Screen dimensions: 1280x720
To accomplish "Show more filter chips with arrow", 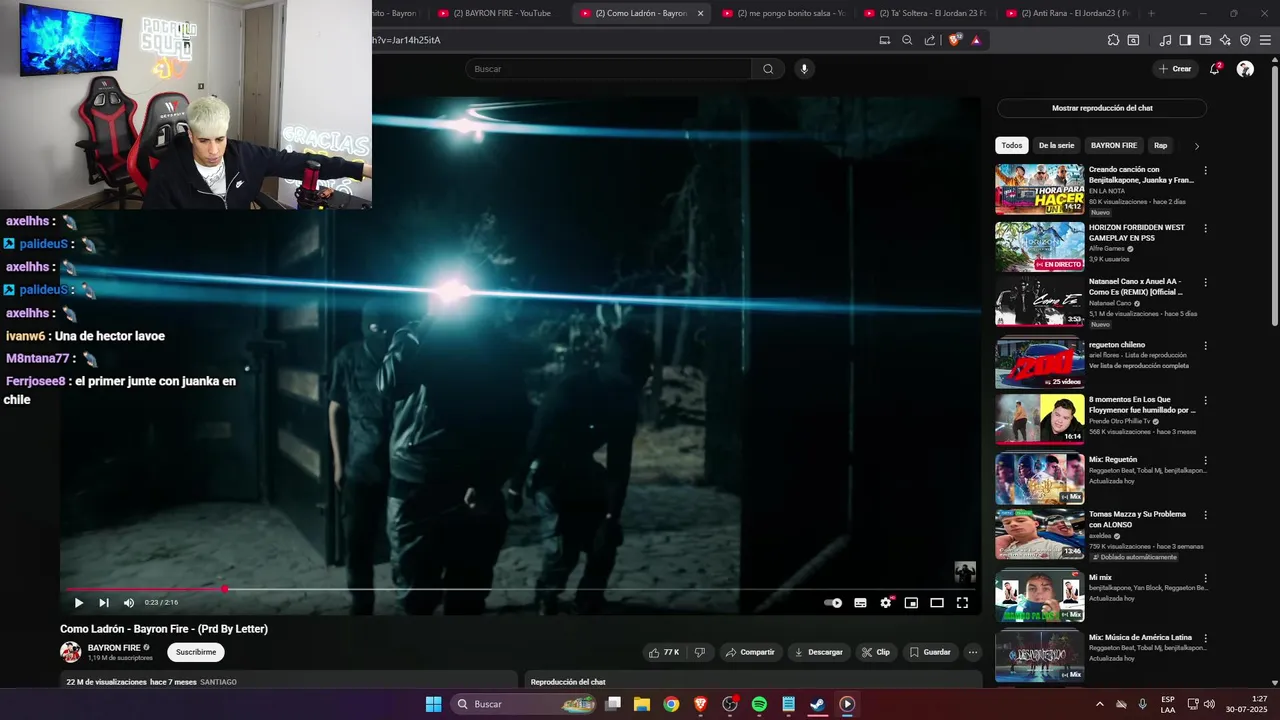I will (1197, 146).
